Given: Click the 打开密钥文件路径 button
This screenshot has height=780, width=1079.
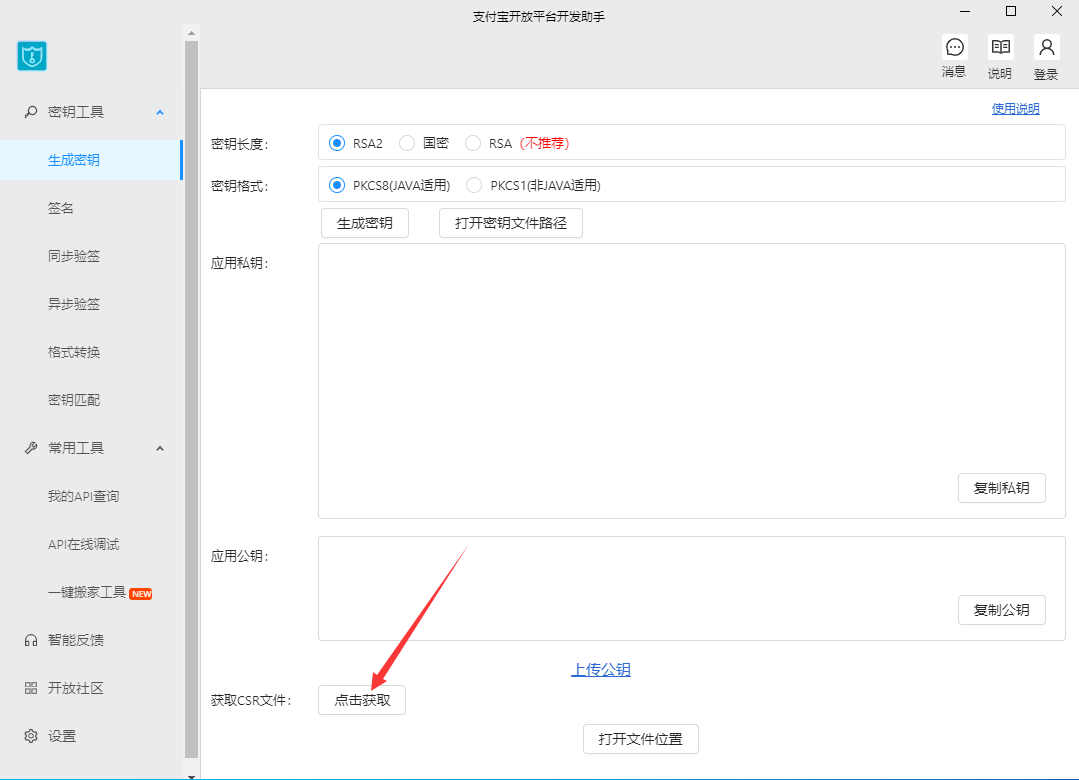Looking at the screenshot, I should coord(511,223).
